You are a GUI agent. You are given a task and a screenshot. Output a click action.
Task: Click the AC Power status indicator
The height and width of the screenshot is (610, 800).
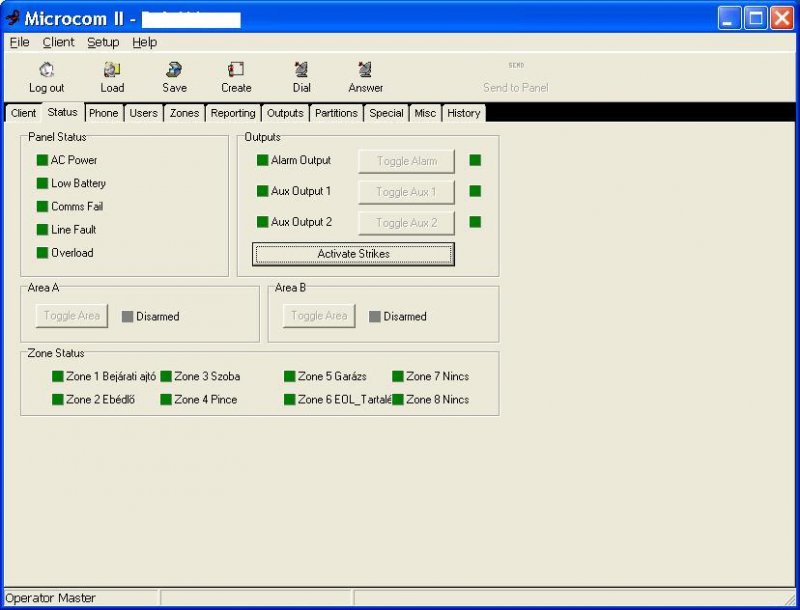[42, 160]
